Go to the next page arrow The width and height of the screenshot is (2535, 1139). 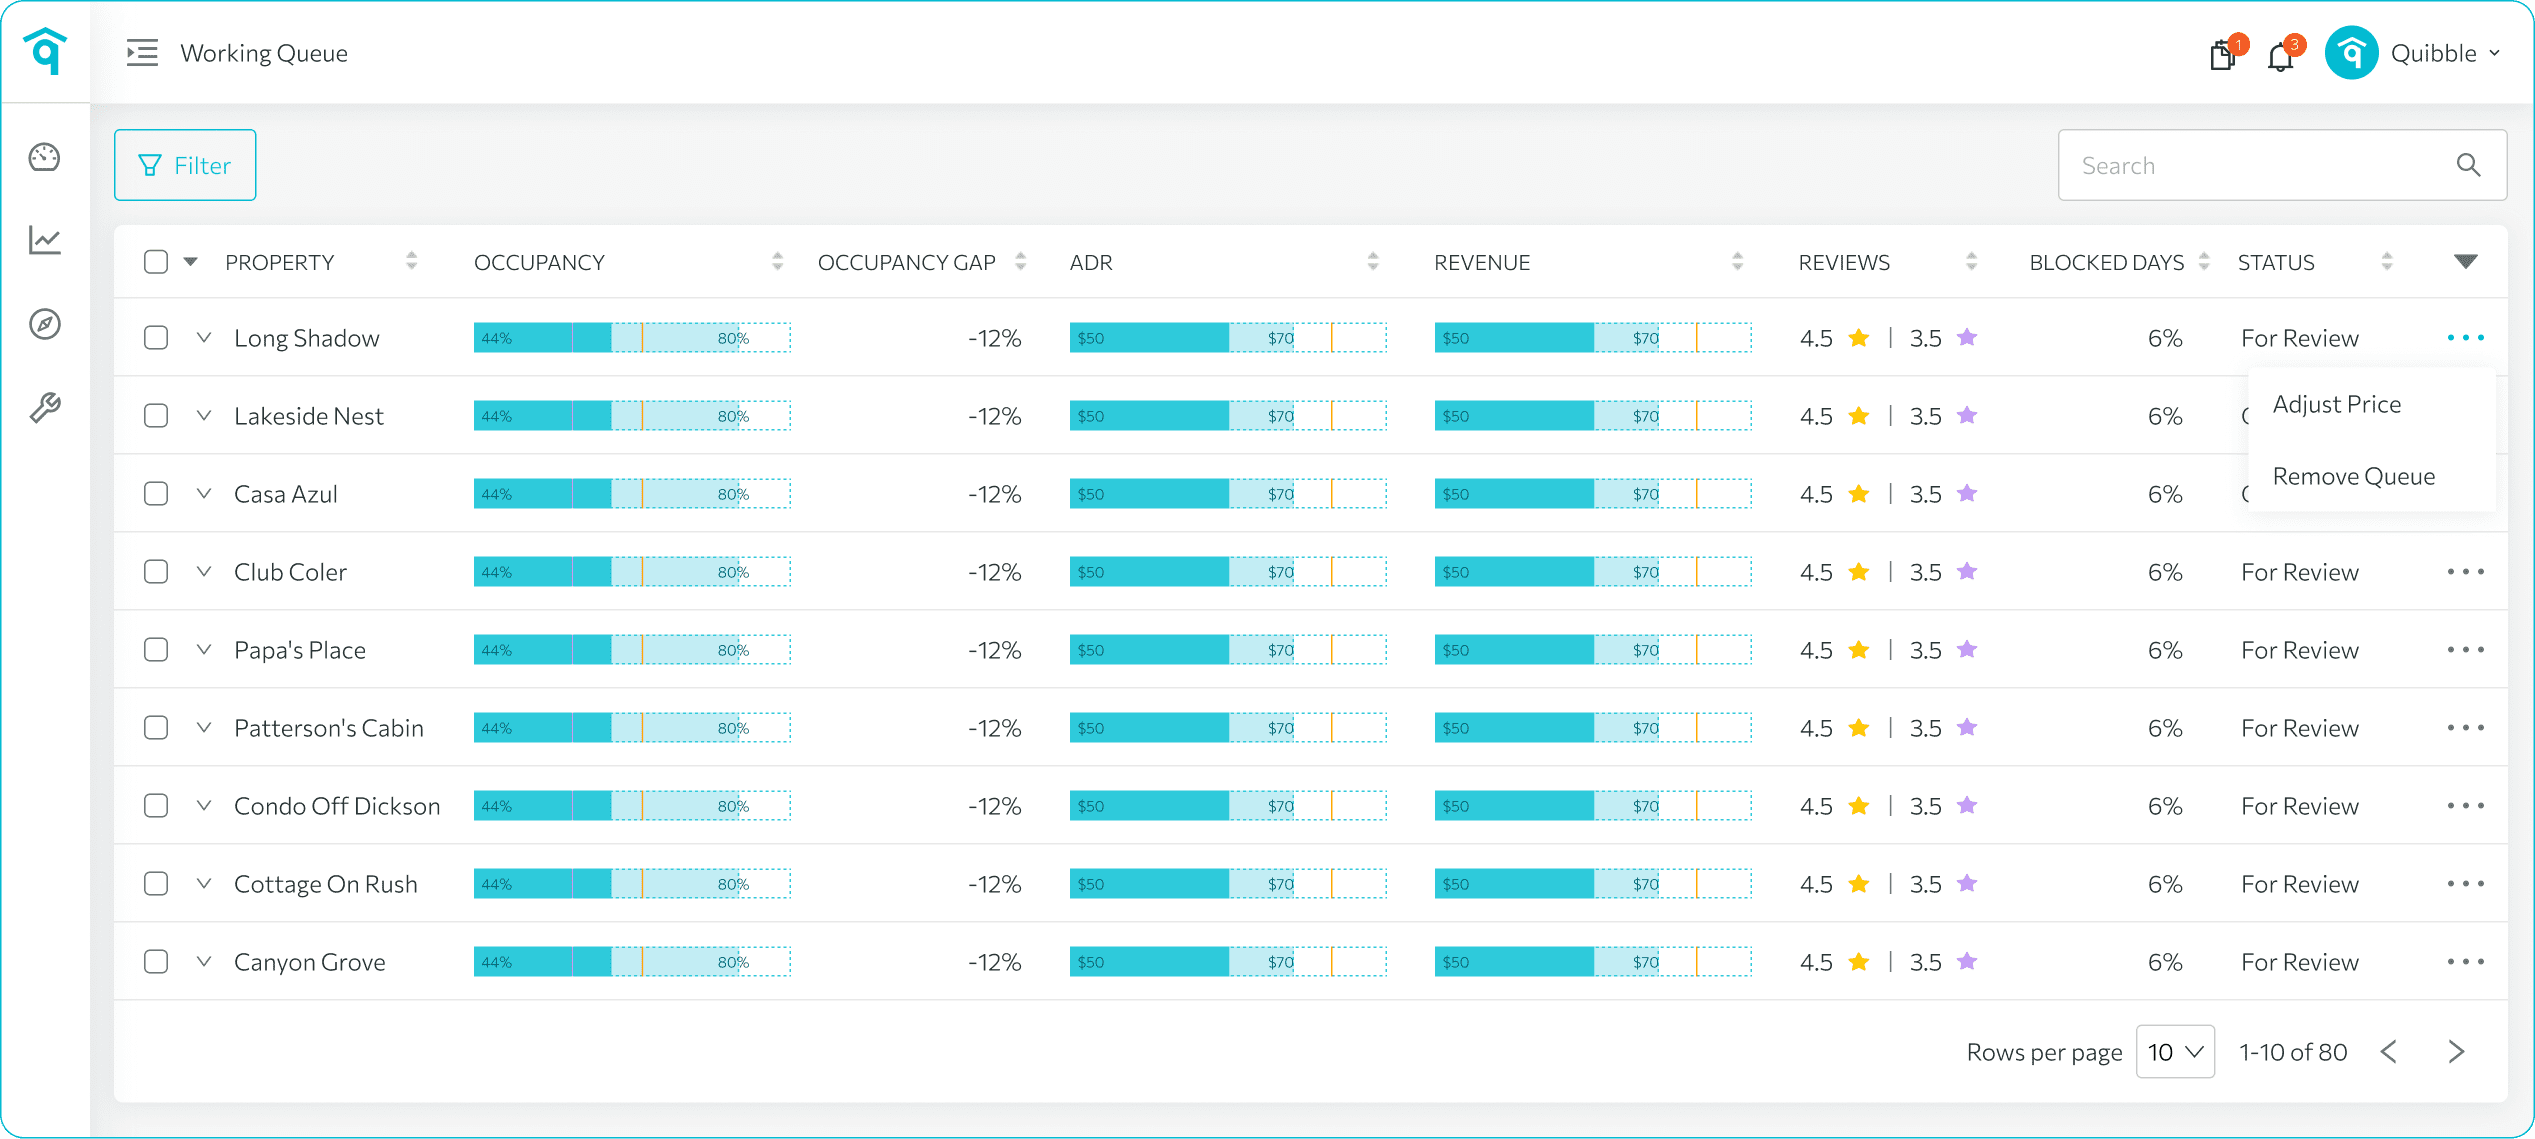pyautogui.click(x=2456, y=1052)
